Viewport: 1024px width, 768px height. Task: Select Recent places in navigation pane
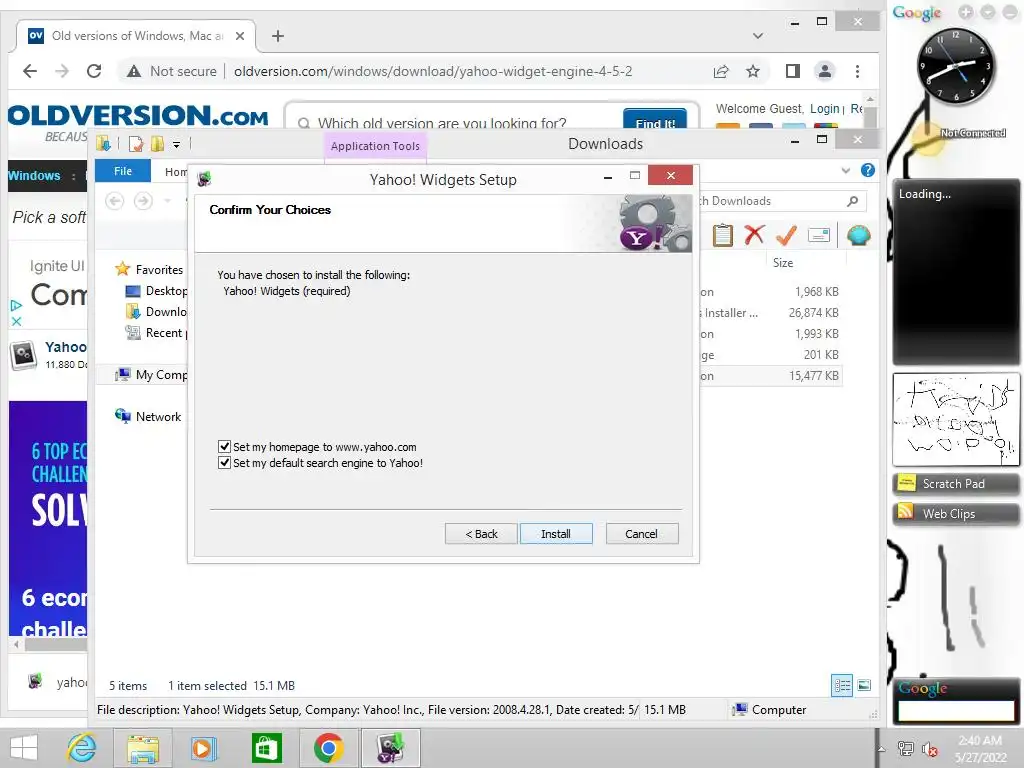[x=166, y=332]
